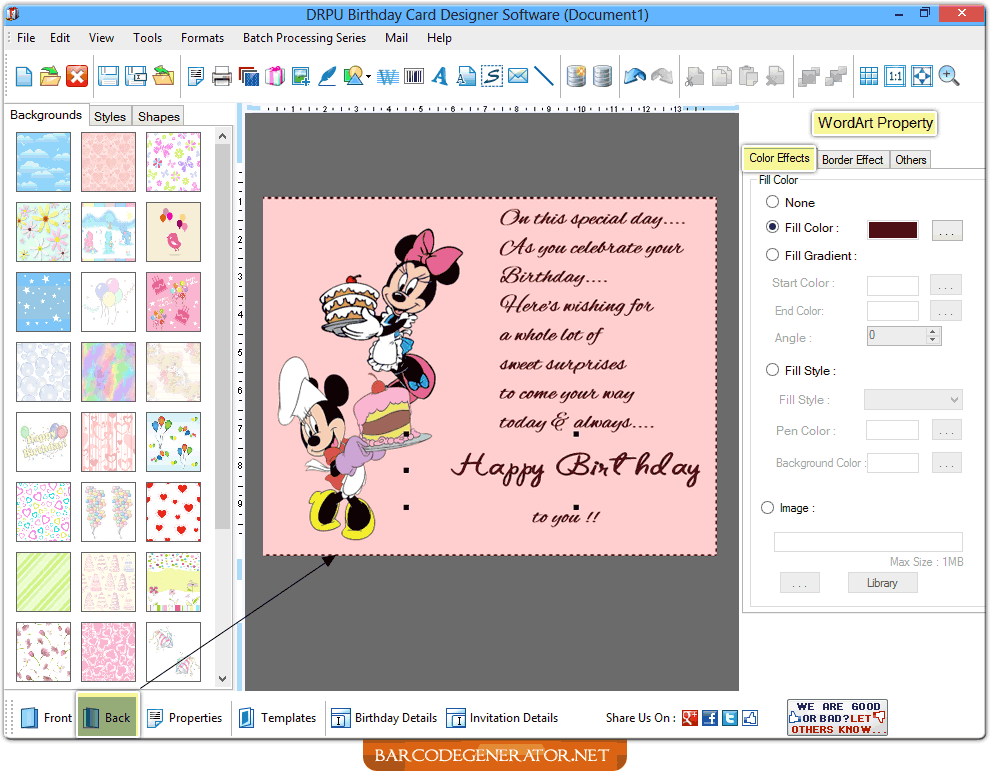Select the blue sky clouds background thumbnail

pyautogui.click(x=44, y=162)
